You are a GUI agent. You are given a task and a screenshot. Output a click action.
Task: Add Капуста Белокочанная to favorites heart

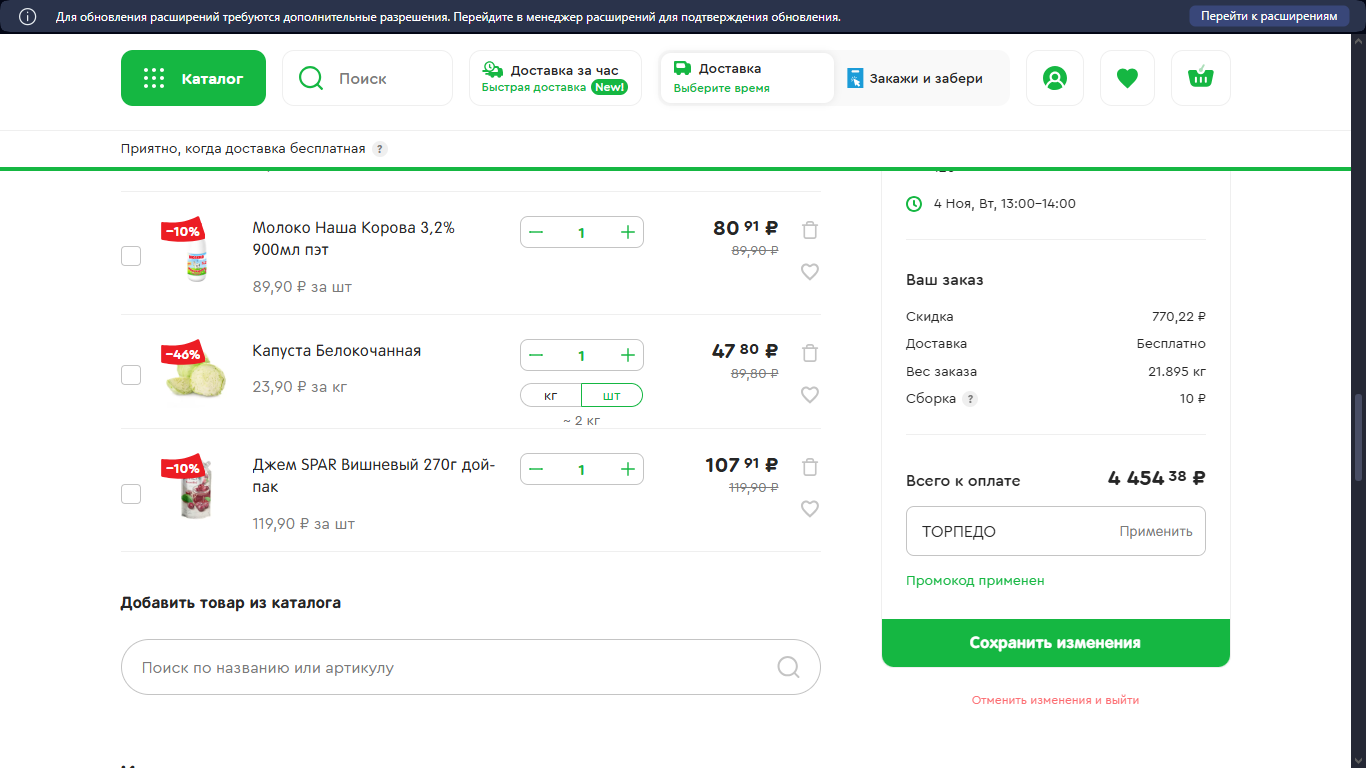(x=810, y=395)
